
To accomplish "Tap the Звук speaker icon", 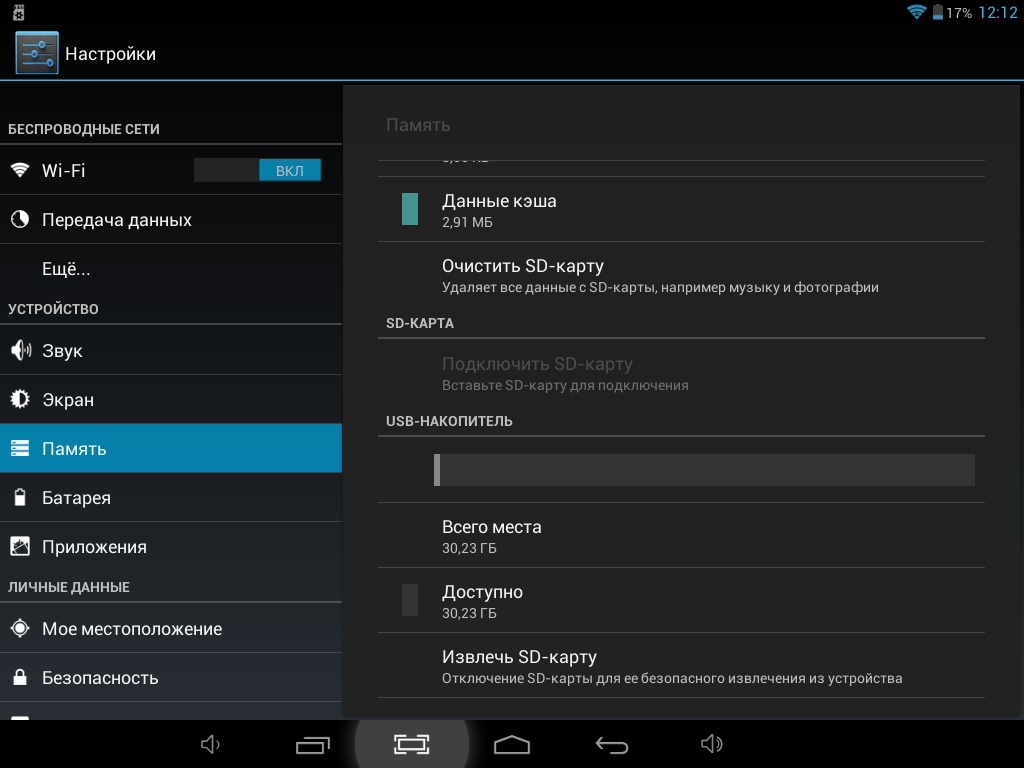I will point(20,351).
